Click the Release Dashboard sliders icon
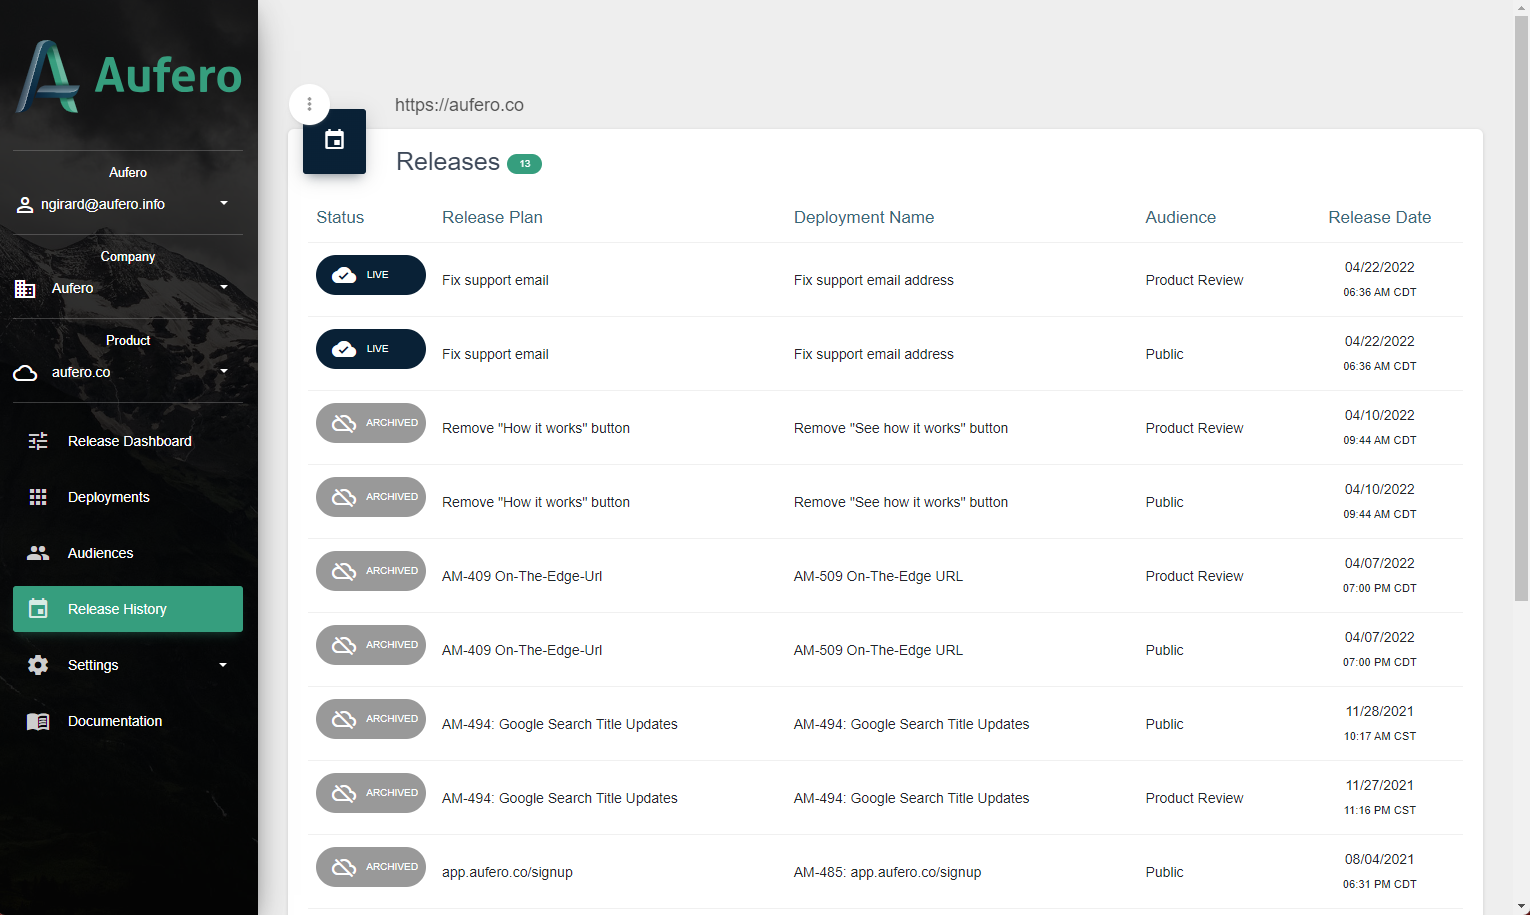 [x=38, y=441]
